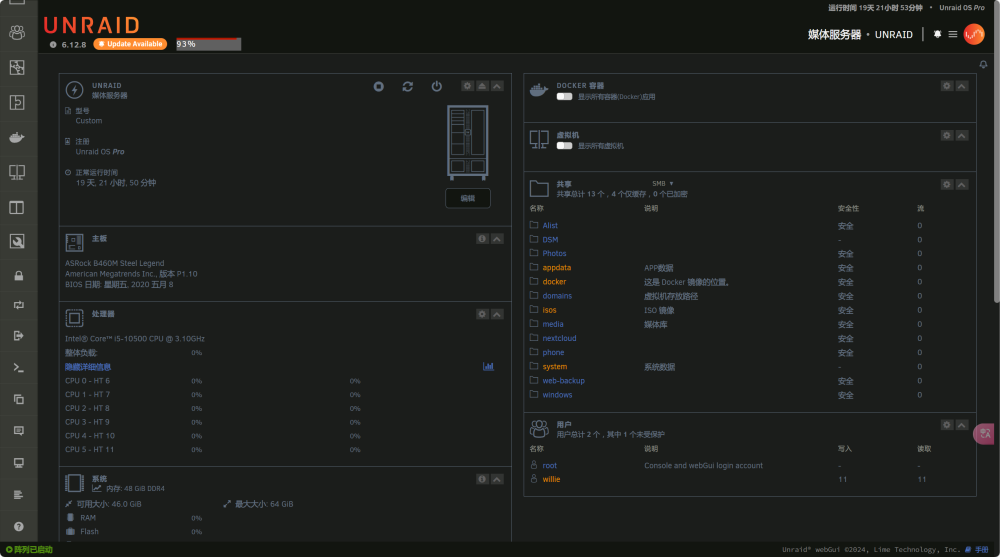The width and height of the screenshot is (1000, 557).
Task: Open the hamburger menu in the header
Action: tap(953, 34)
